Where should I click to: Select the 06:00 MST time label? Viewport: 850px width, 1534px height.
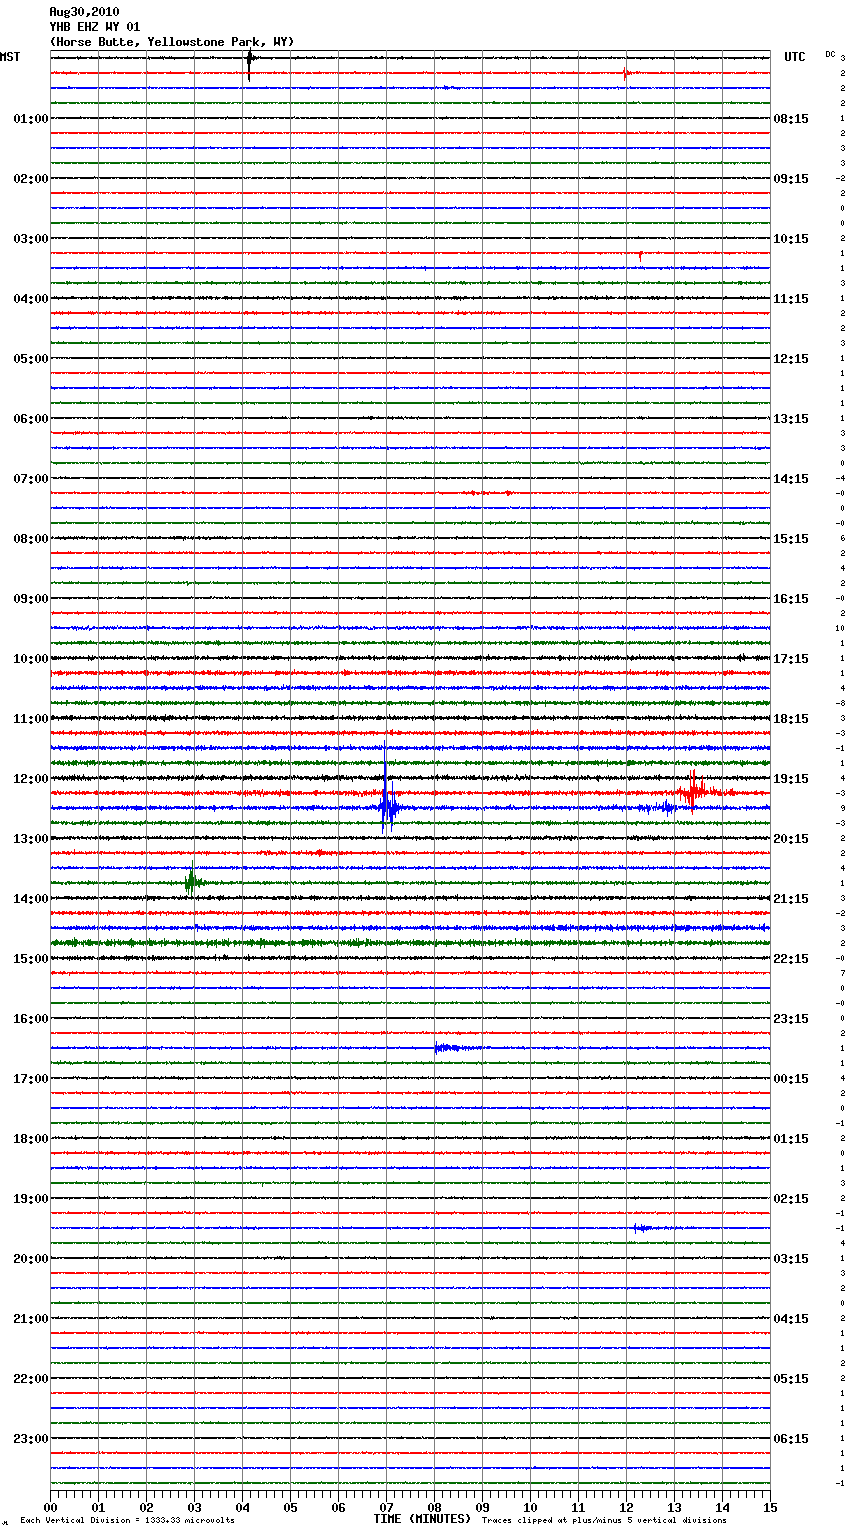point(31,419)
